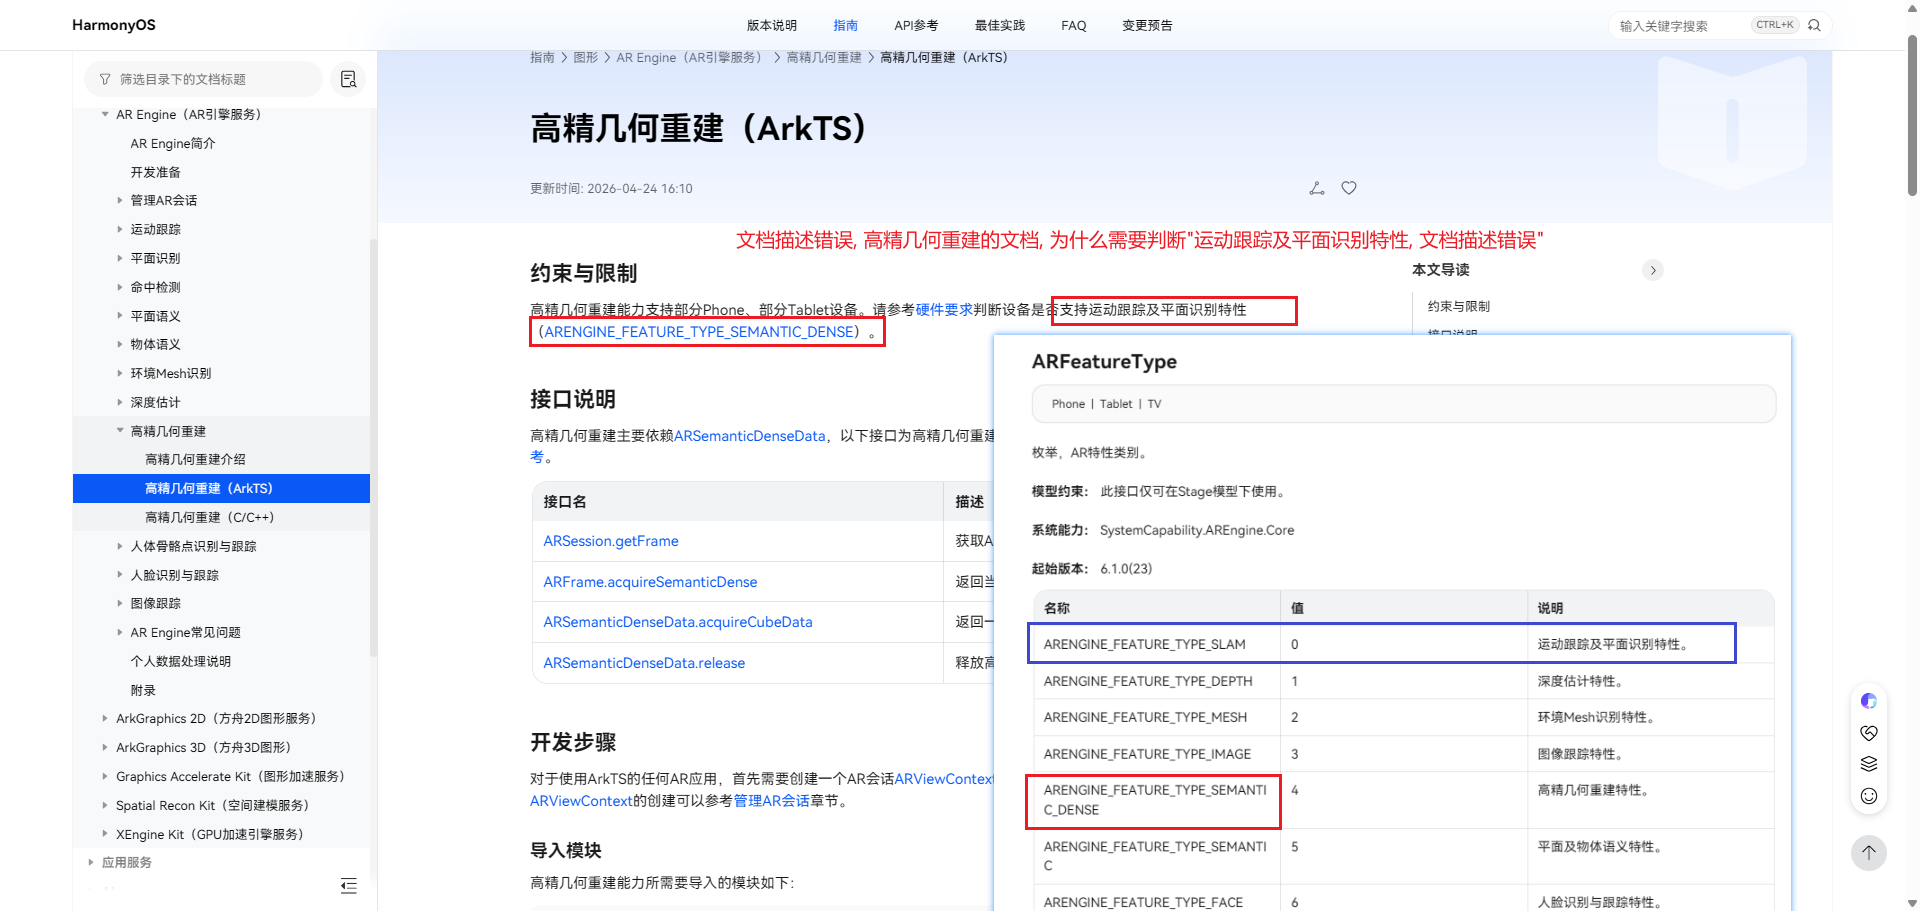This screenshot has height=911, width=1920.
Task: Collapse sidebar using bottom indent icon
Action: [x=348, y=885]
